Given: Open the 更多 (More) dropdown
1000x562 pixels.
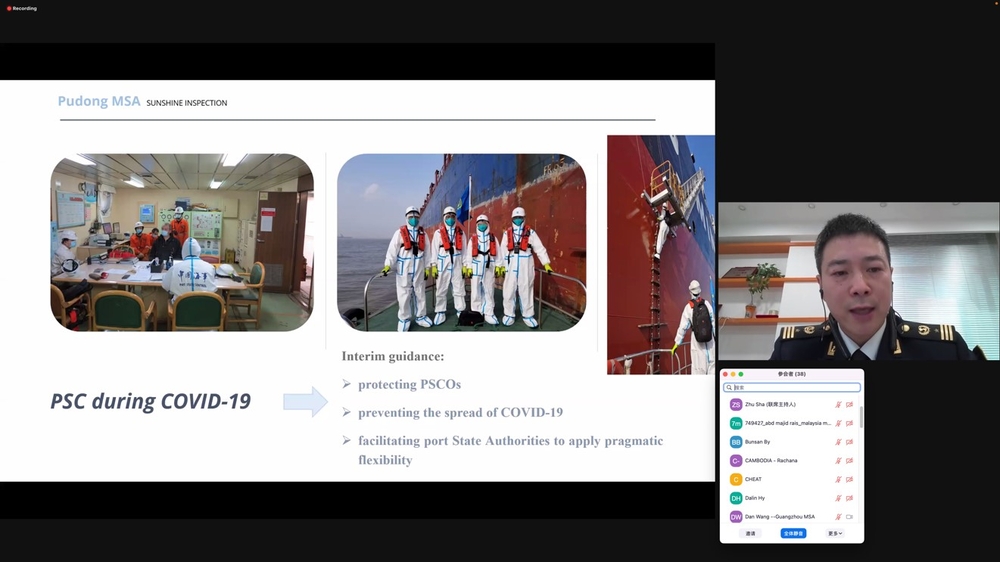Looking at the screenshot, I should 835,533.
